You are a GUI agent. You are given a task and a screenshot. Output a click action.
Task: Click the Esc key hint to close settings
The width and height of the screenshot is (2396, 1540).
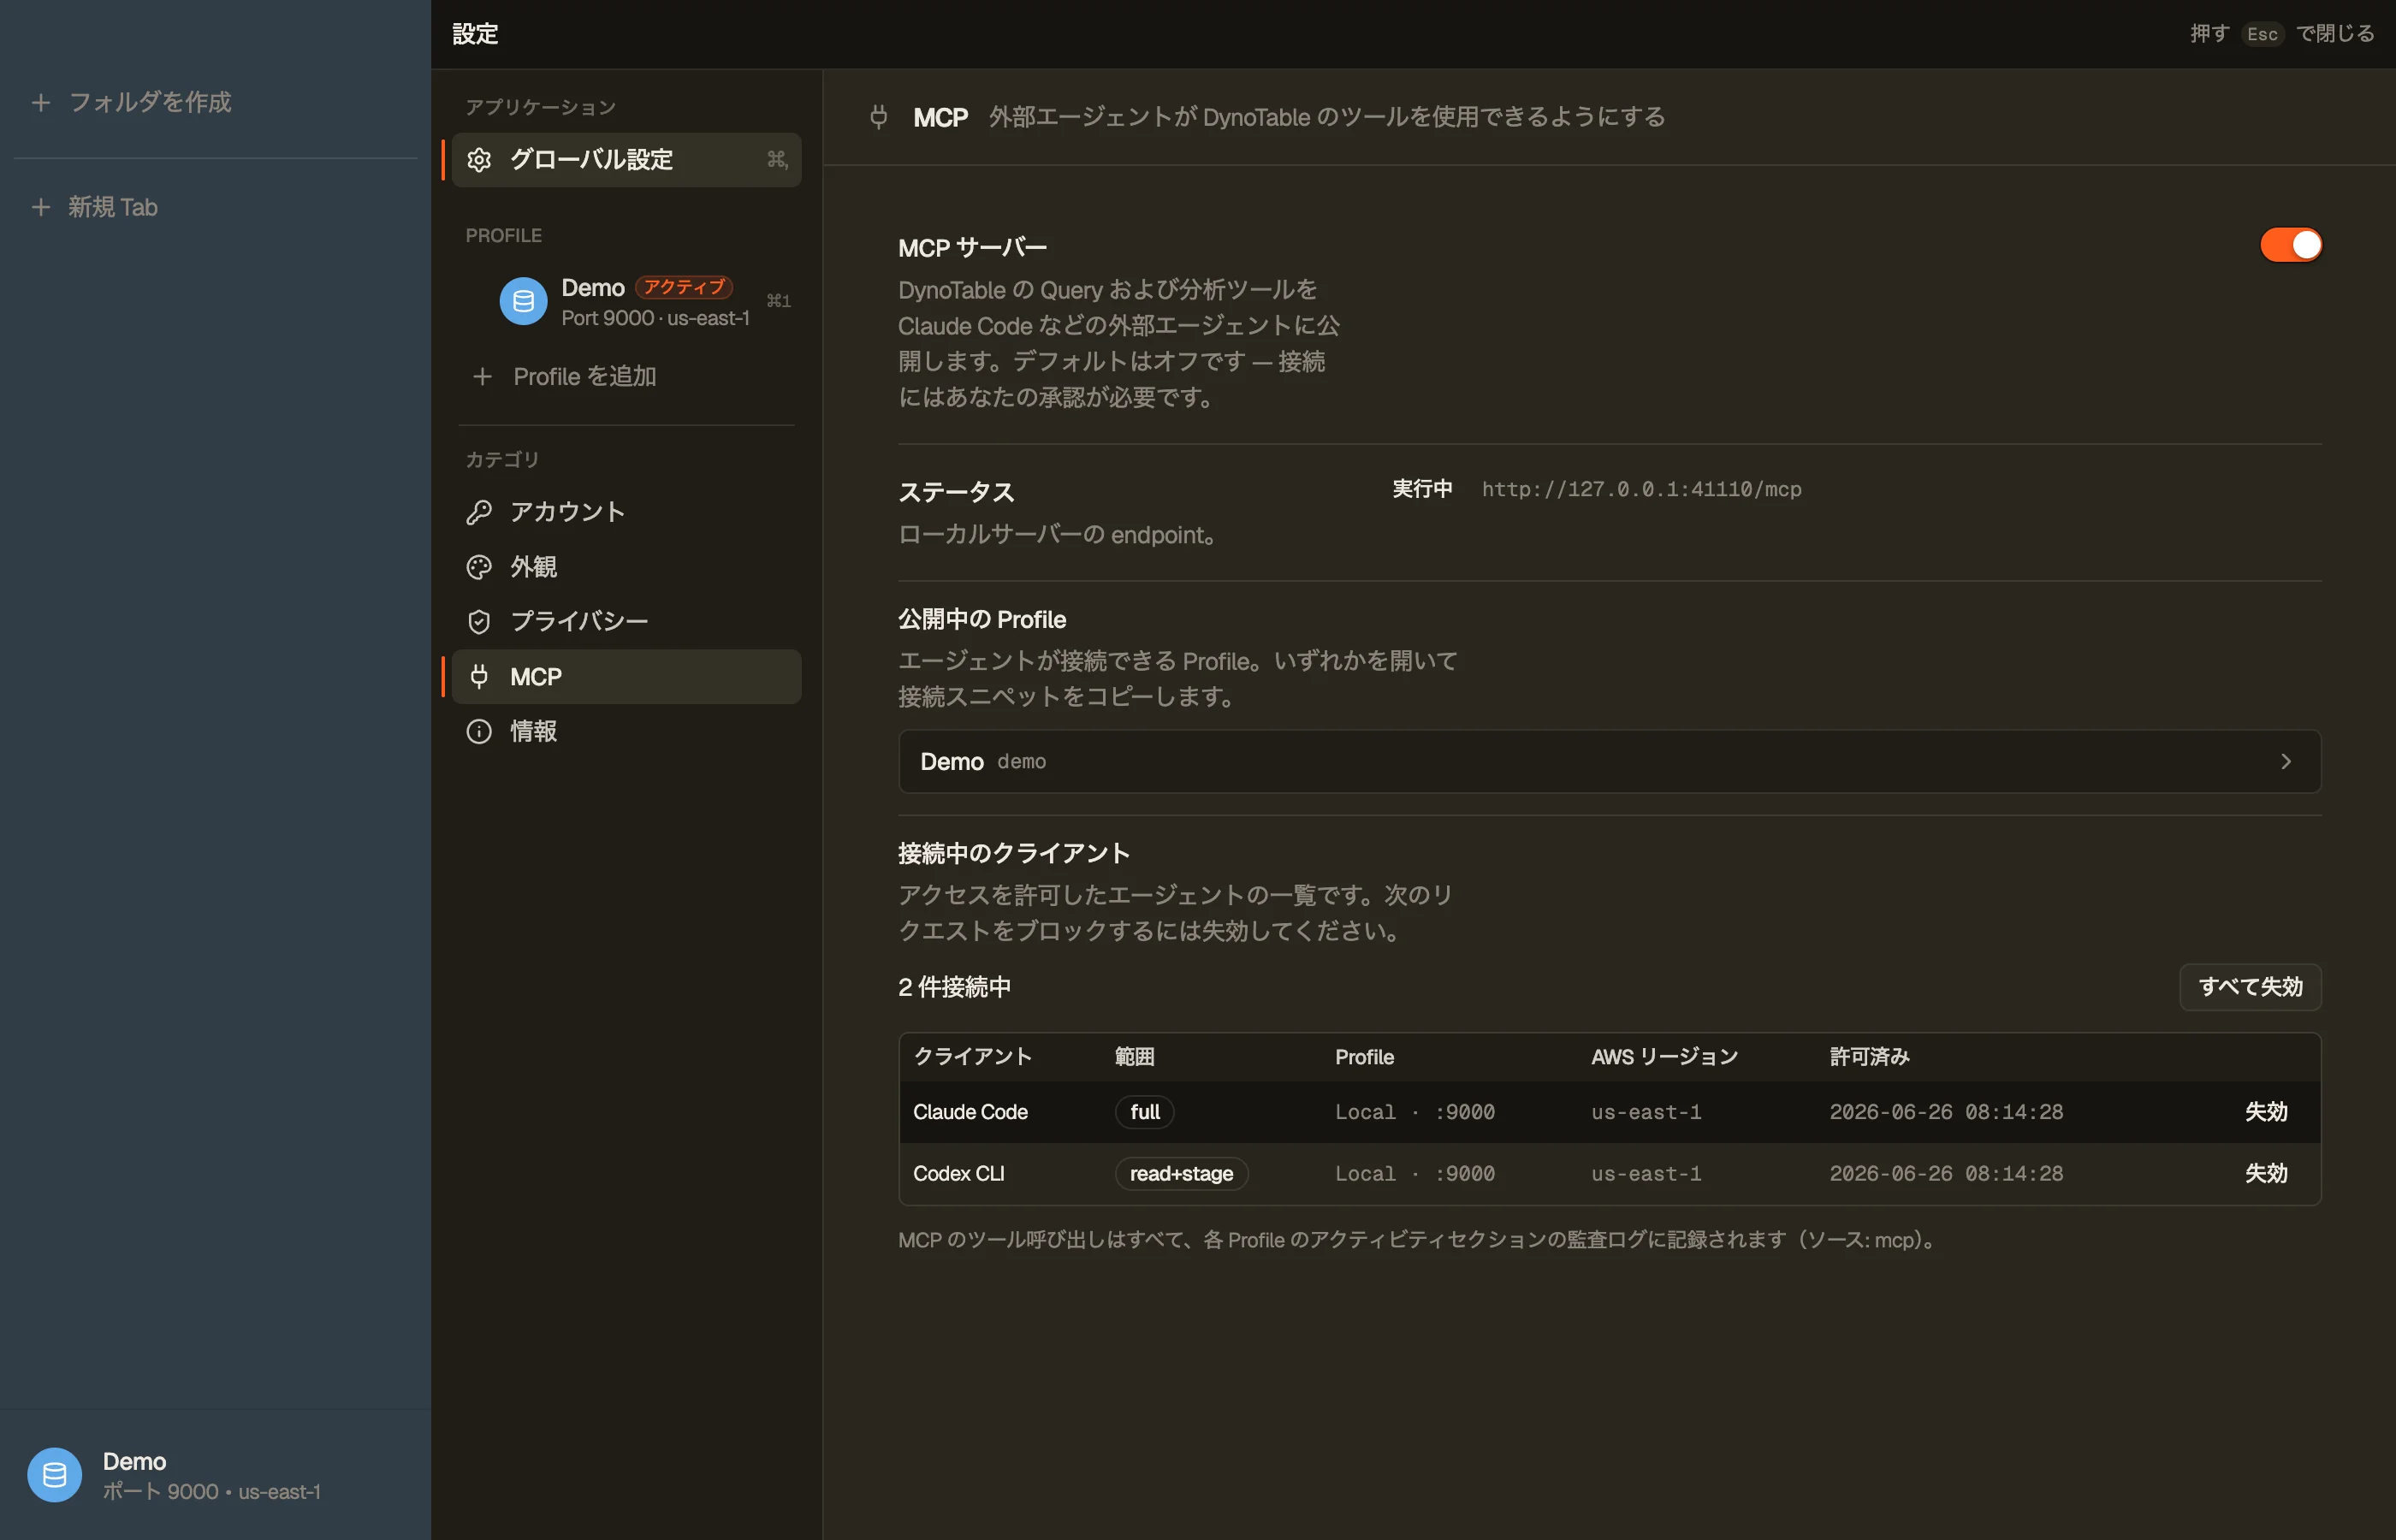(x=2262, y=34)
